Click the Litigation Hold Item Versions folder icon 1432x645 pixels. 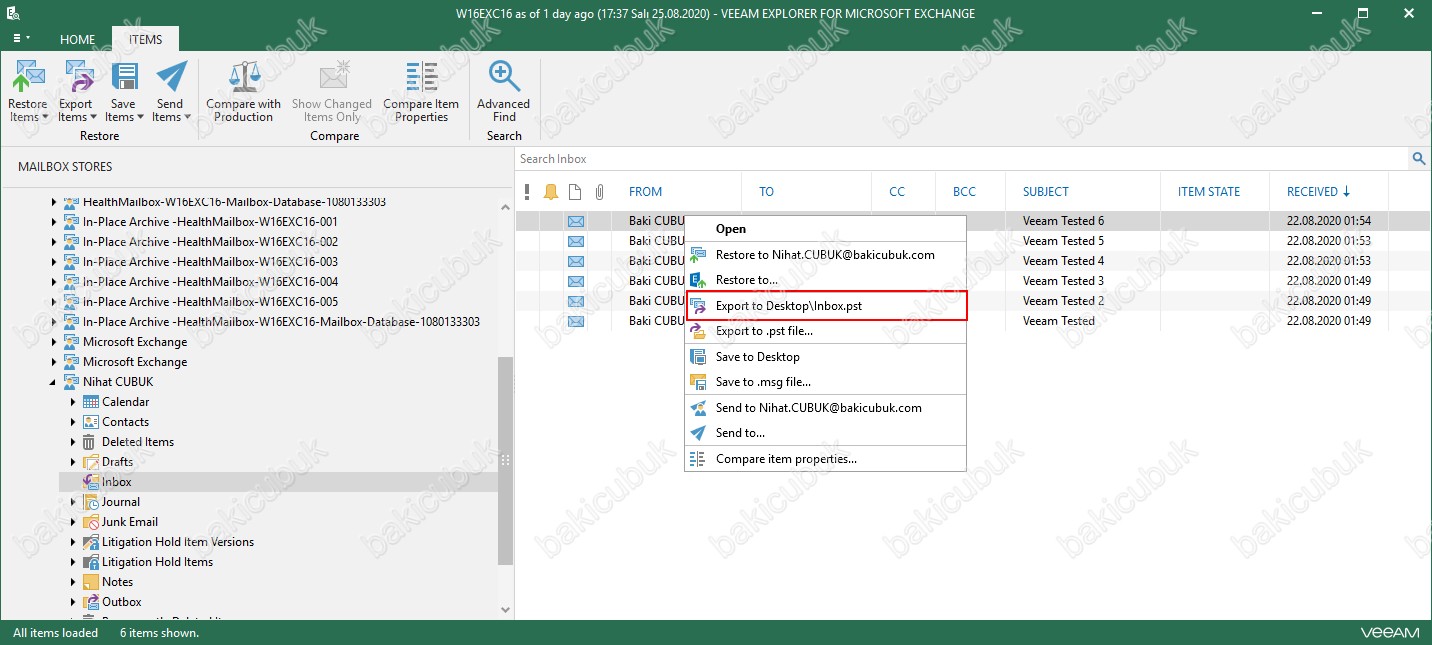pyautogui.click(x=91, y=542)
